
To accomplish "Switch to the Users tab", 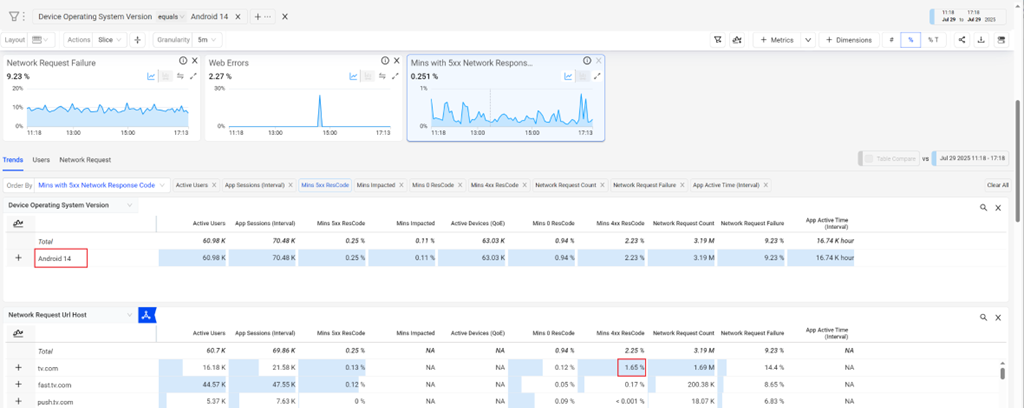I will pyautogui.click(x=41, y=159).
